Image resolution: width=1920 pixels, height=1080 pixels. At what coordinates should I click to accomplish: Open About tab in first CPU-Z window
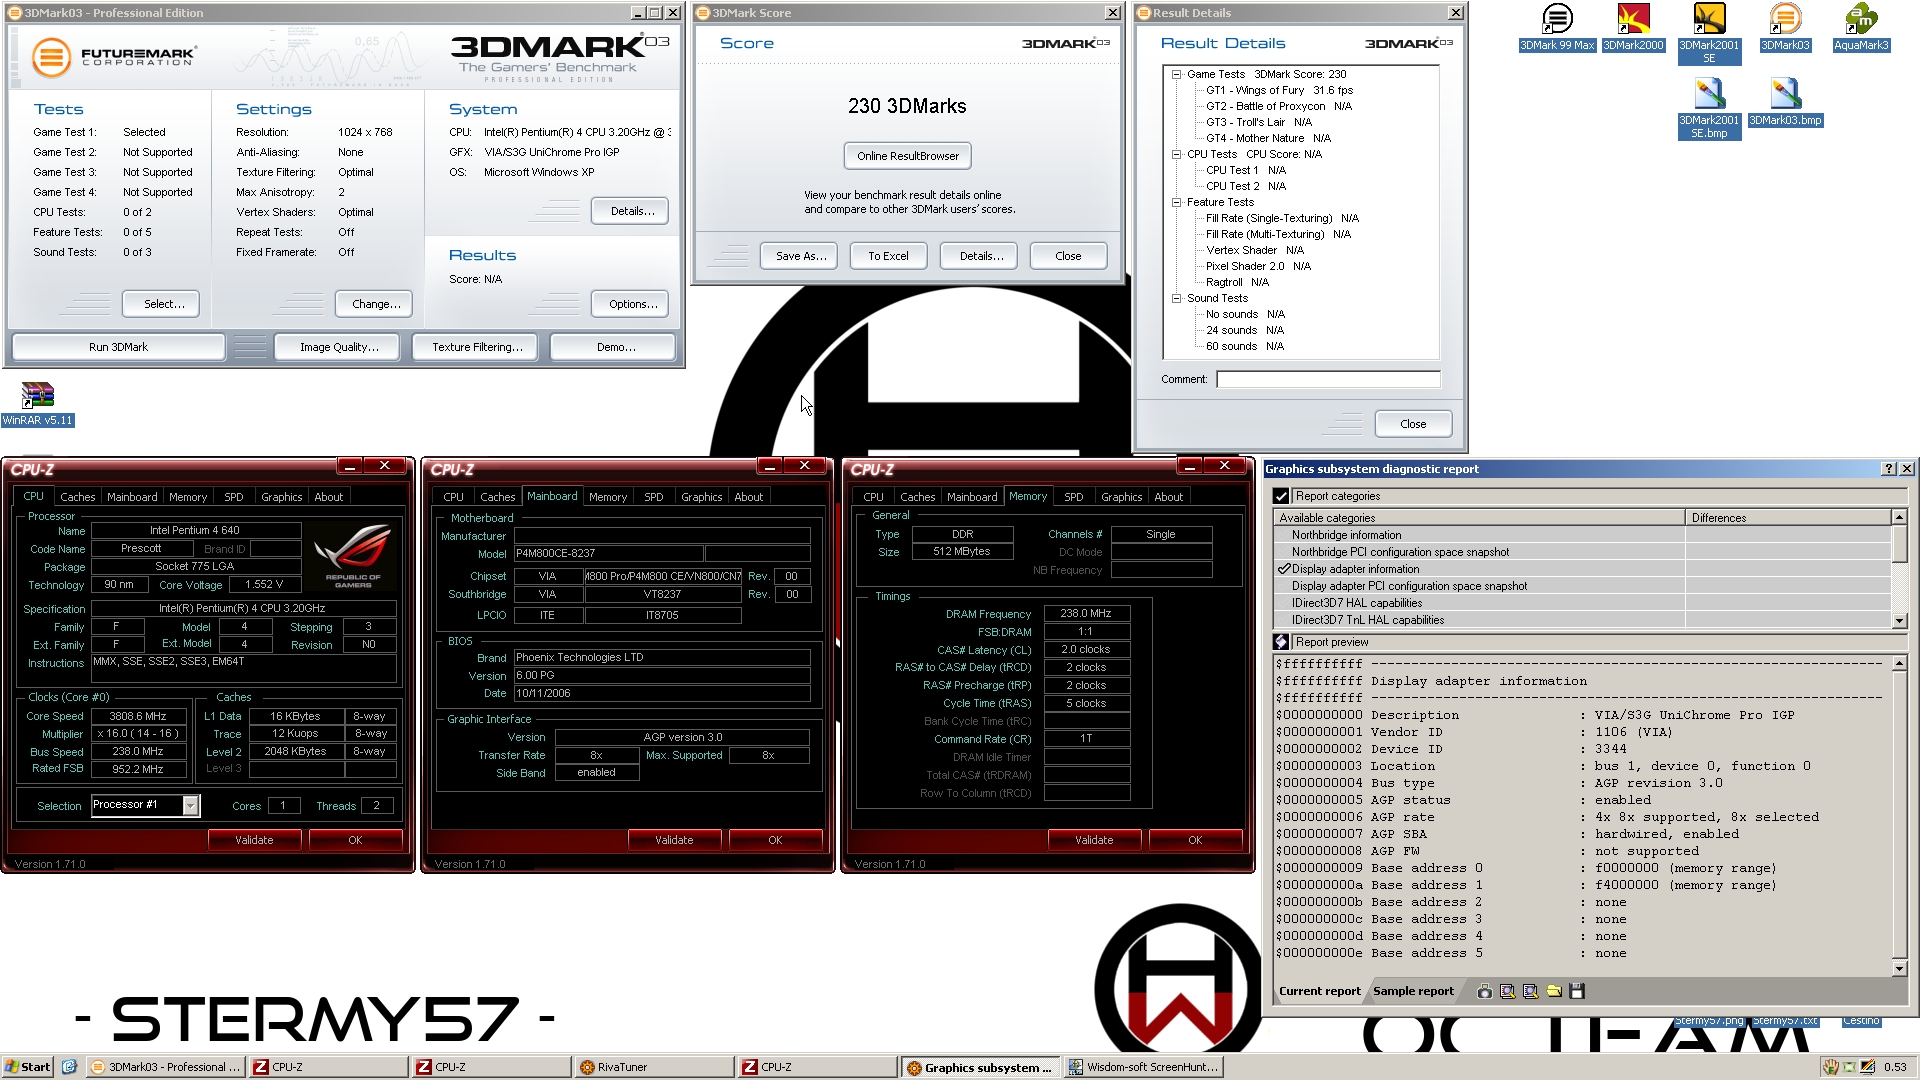point(328,497)
